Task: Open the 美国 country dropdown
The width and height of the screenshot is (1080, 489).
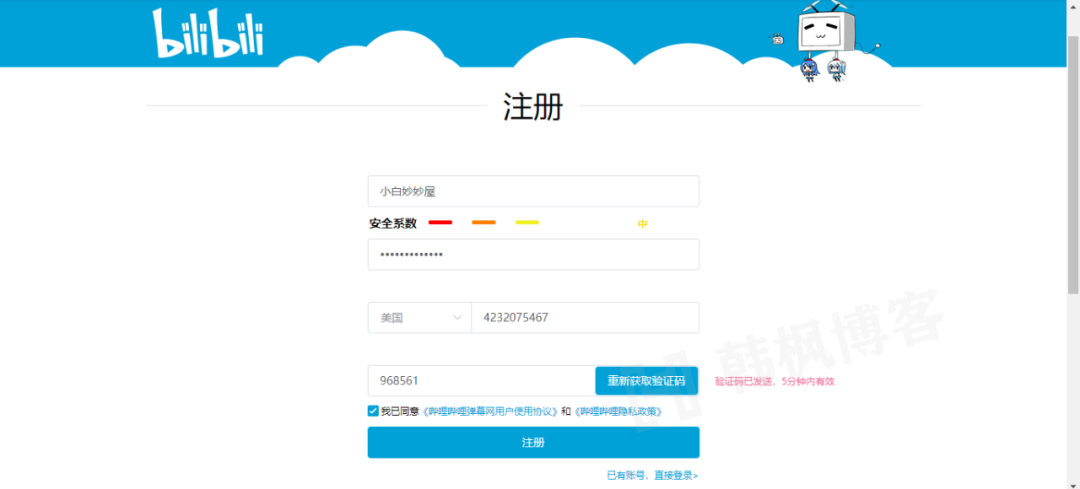Action: (419, 318)
